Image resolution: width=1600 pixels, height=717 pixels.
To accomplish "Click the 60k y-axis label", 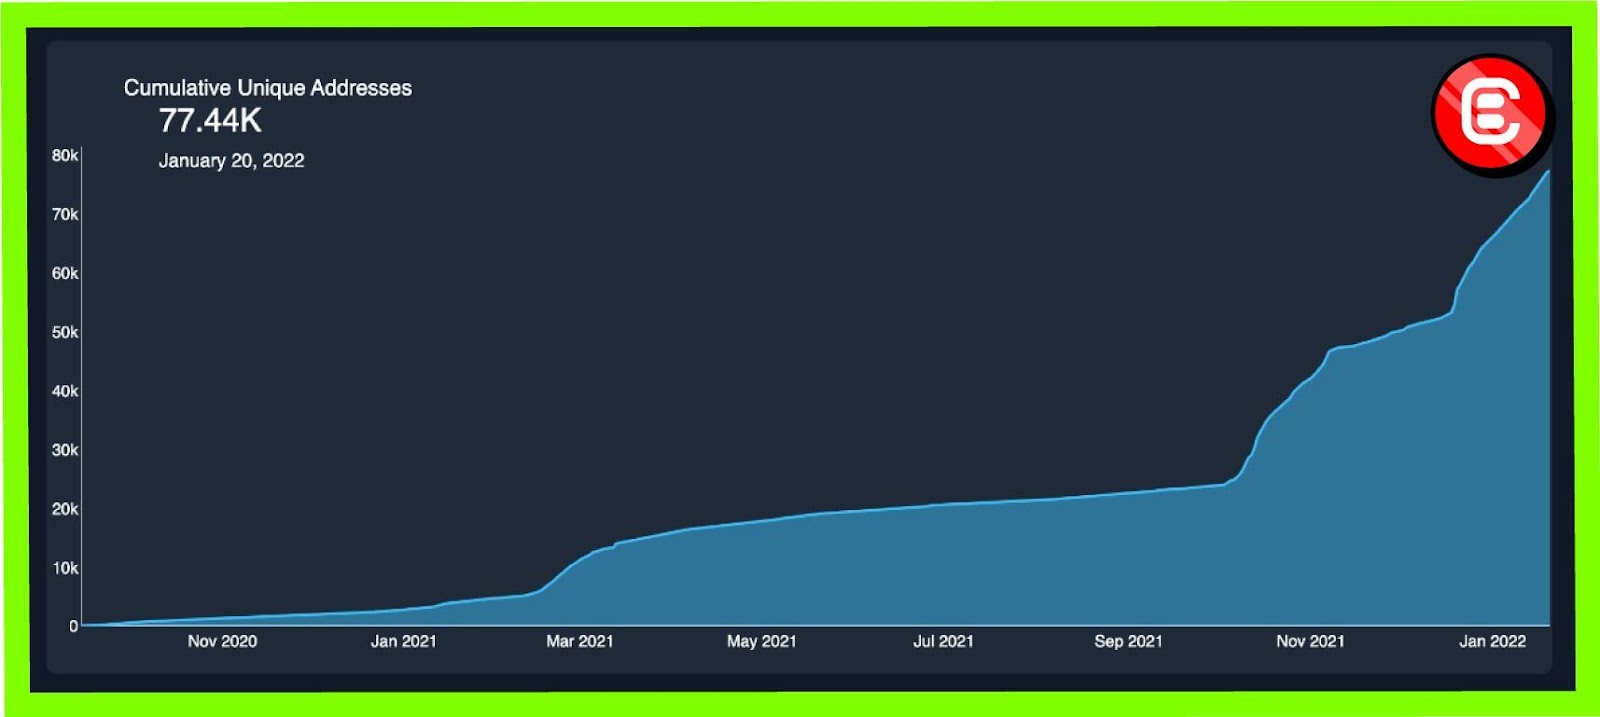I will [x=65, y=273].
